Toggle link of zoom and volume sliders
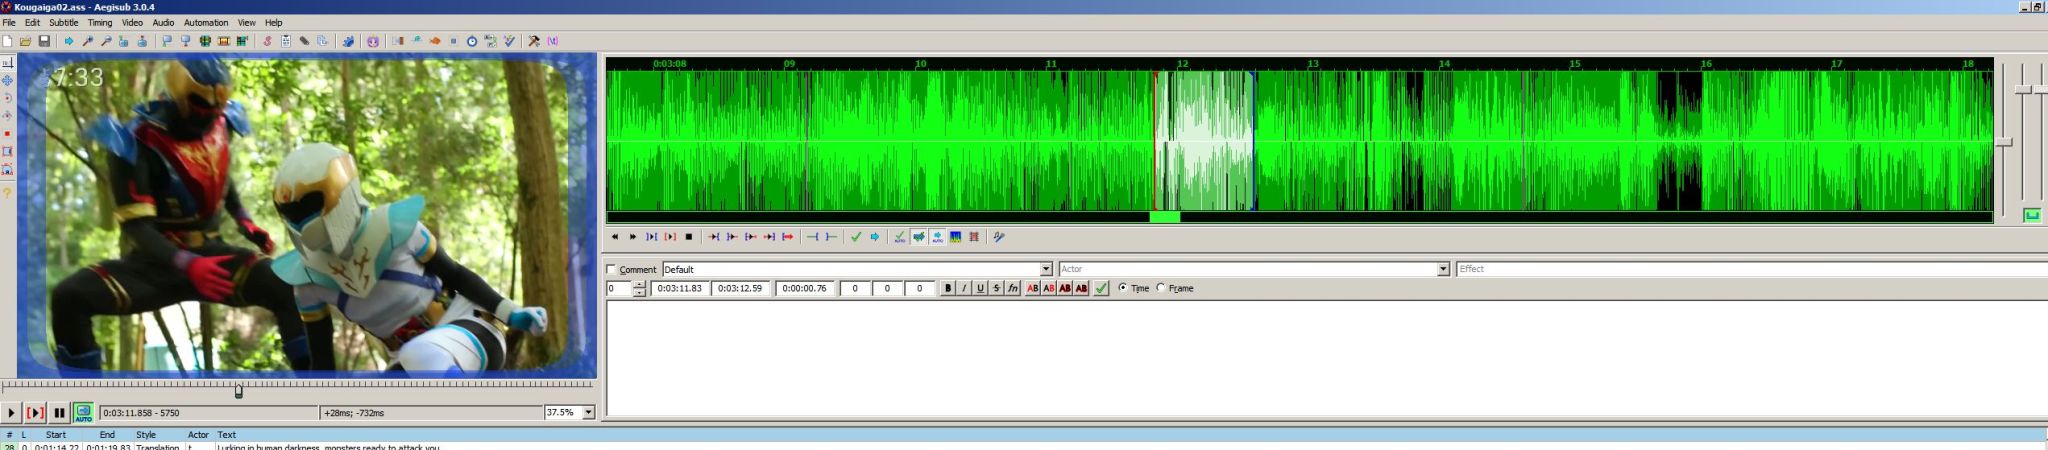Viewport: 2048px width, 450px height. pyautogui.click(x=2032, y=215)
